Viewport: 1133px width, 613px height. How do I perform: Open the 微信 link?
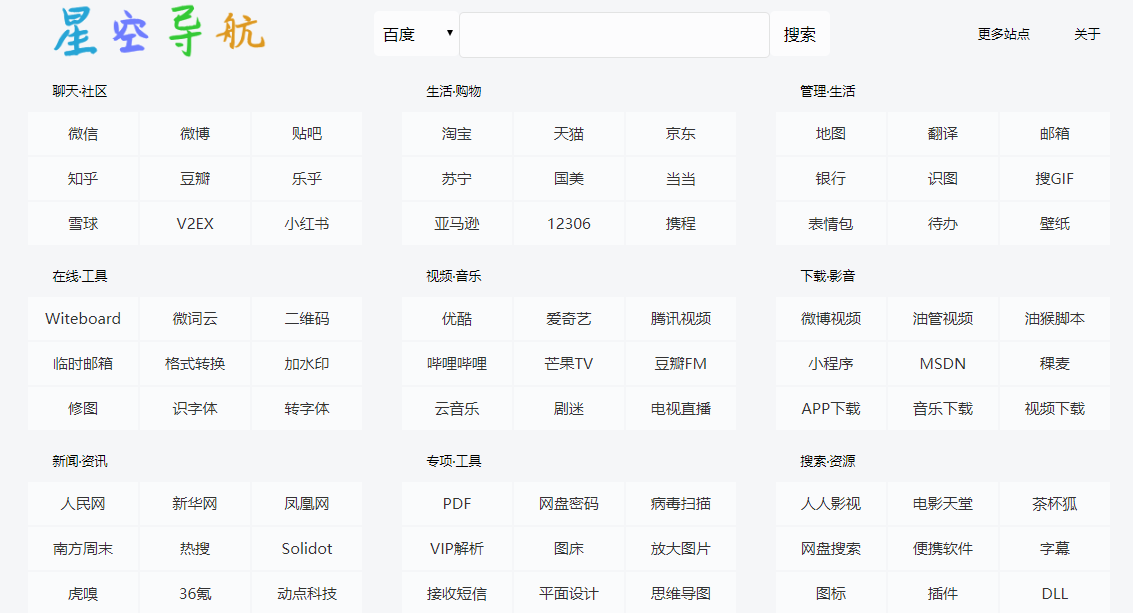point(83,134)
